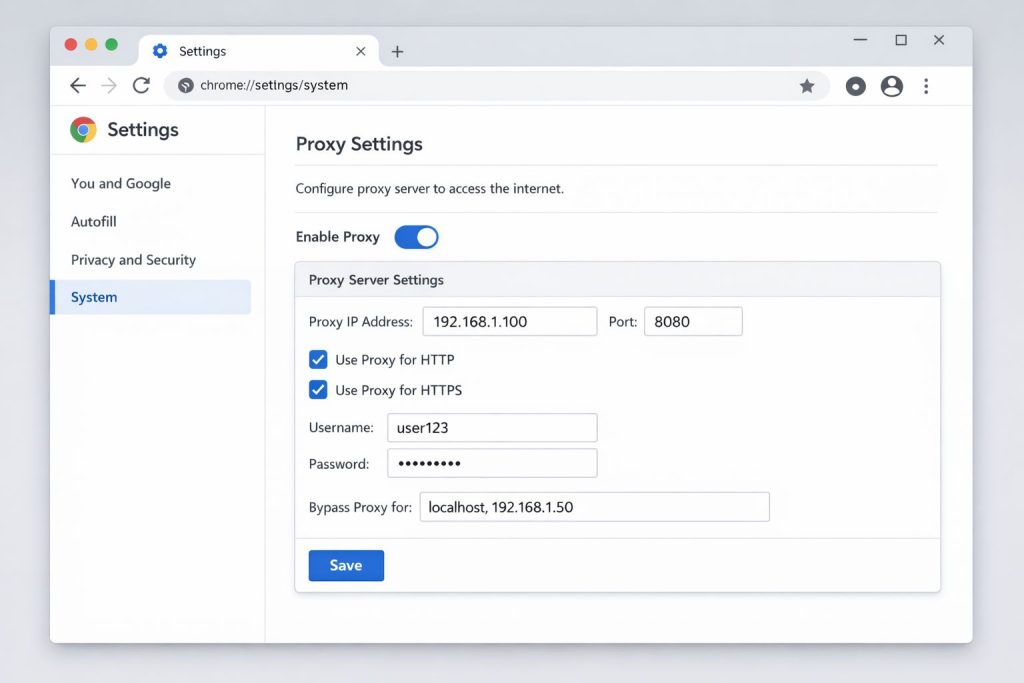Select the Settings tab

259,51
